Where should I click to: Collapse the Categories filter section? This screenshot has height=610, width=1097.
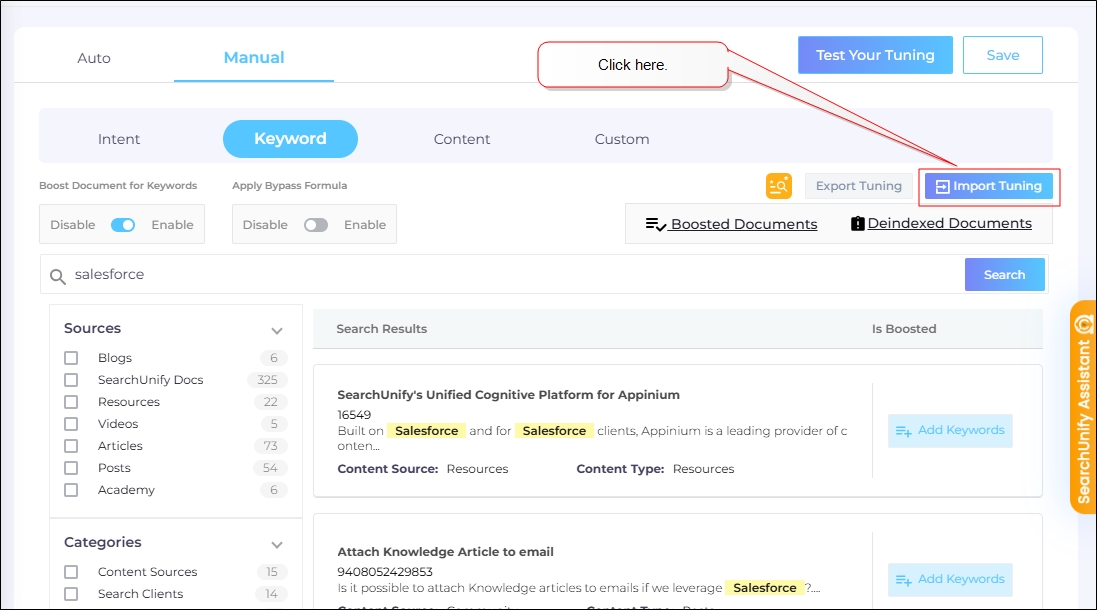coord(277,544)
